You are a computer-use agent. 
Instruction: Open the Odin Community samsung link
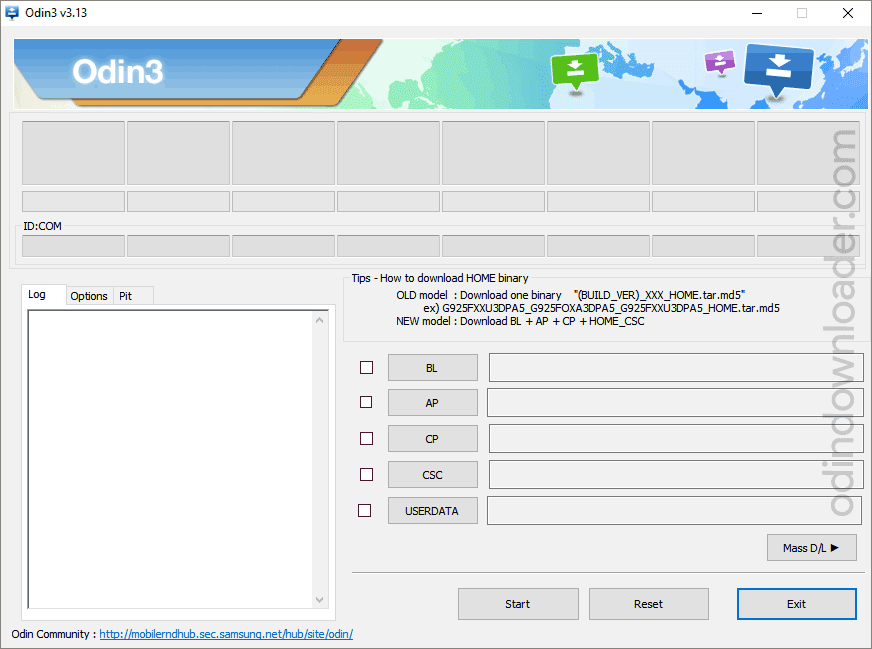coord(226,634)
